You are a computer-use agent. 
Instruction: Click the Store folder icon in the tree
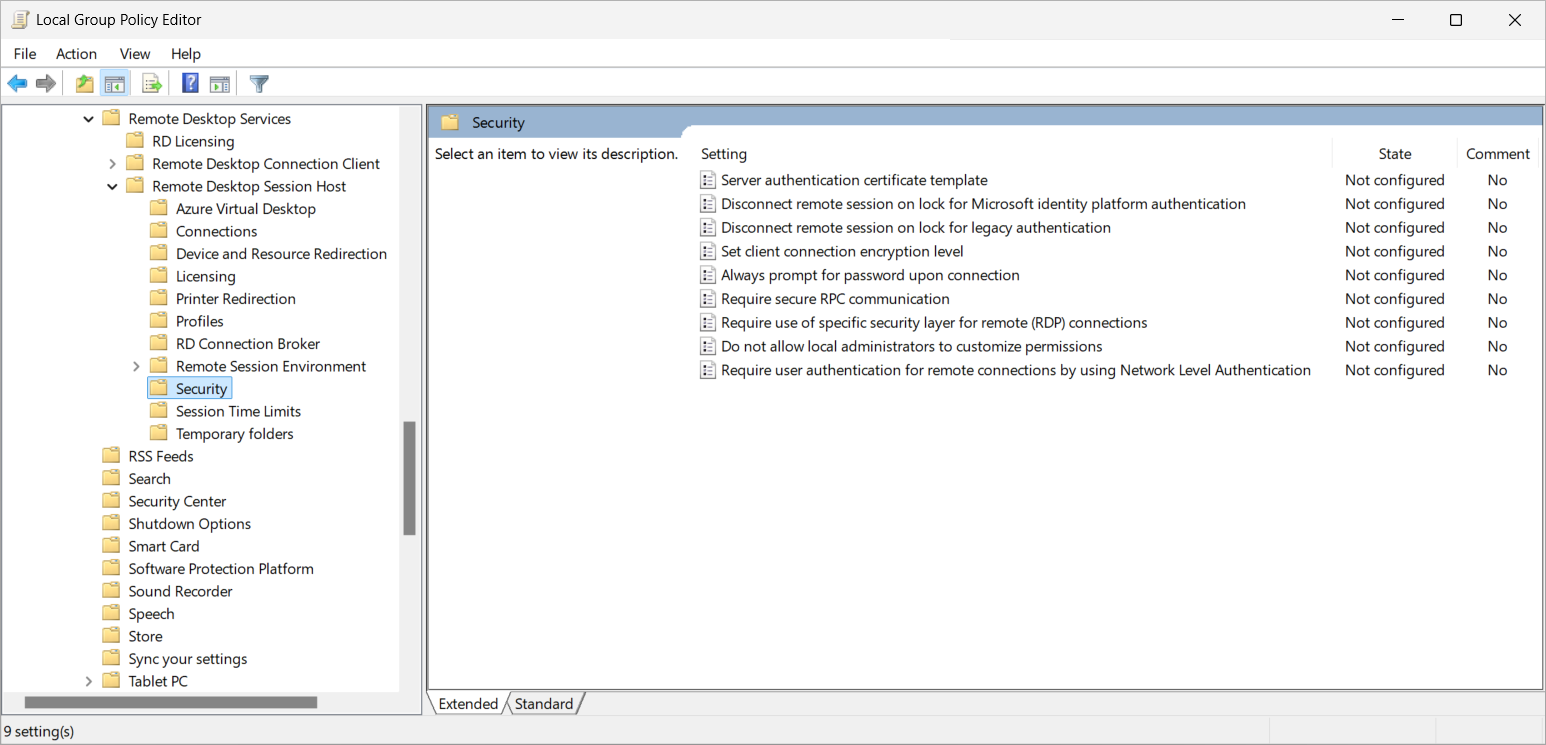click(111, 636)
